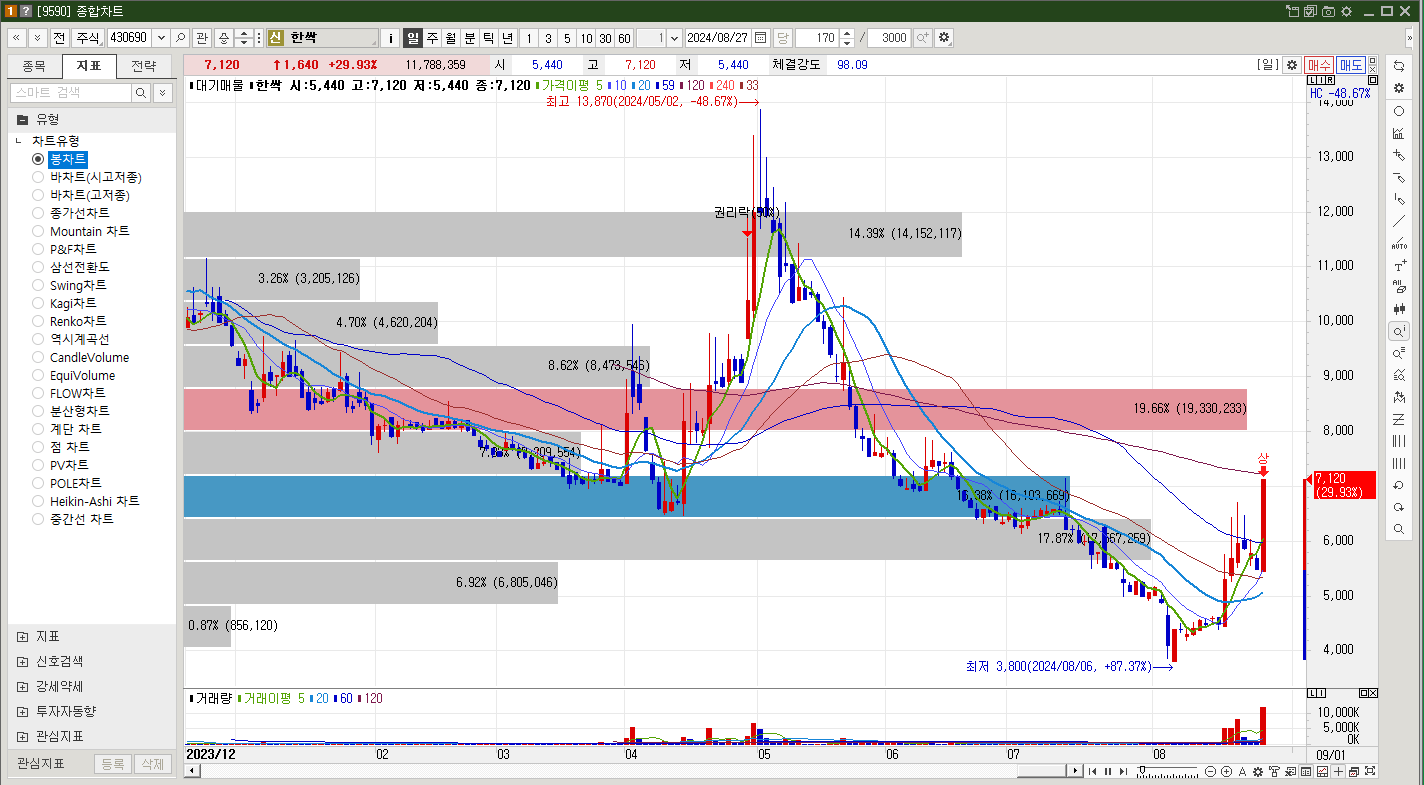Select the 월 monthly period button
The width and height of the screenshot is (1424, 785).
click(x=451, y=38)
